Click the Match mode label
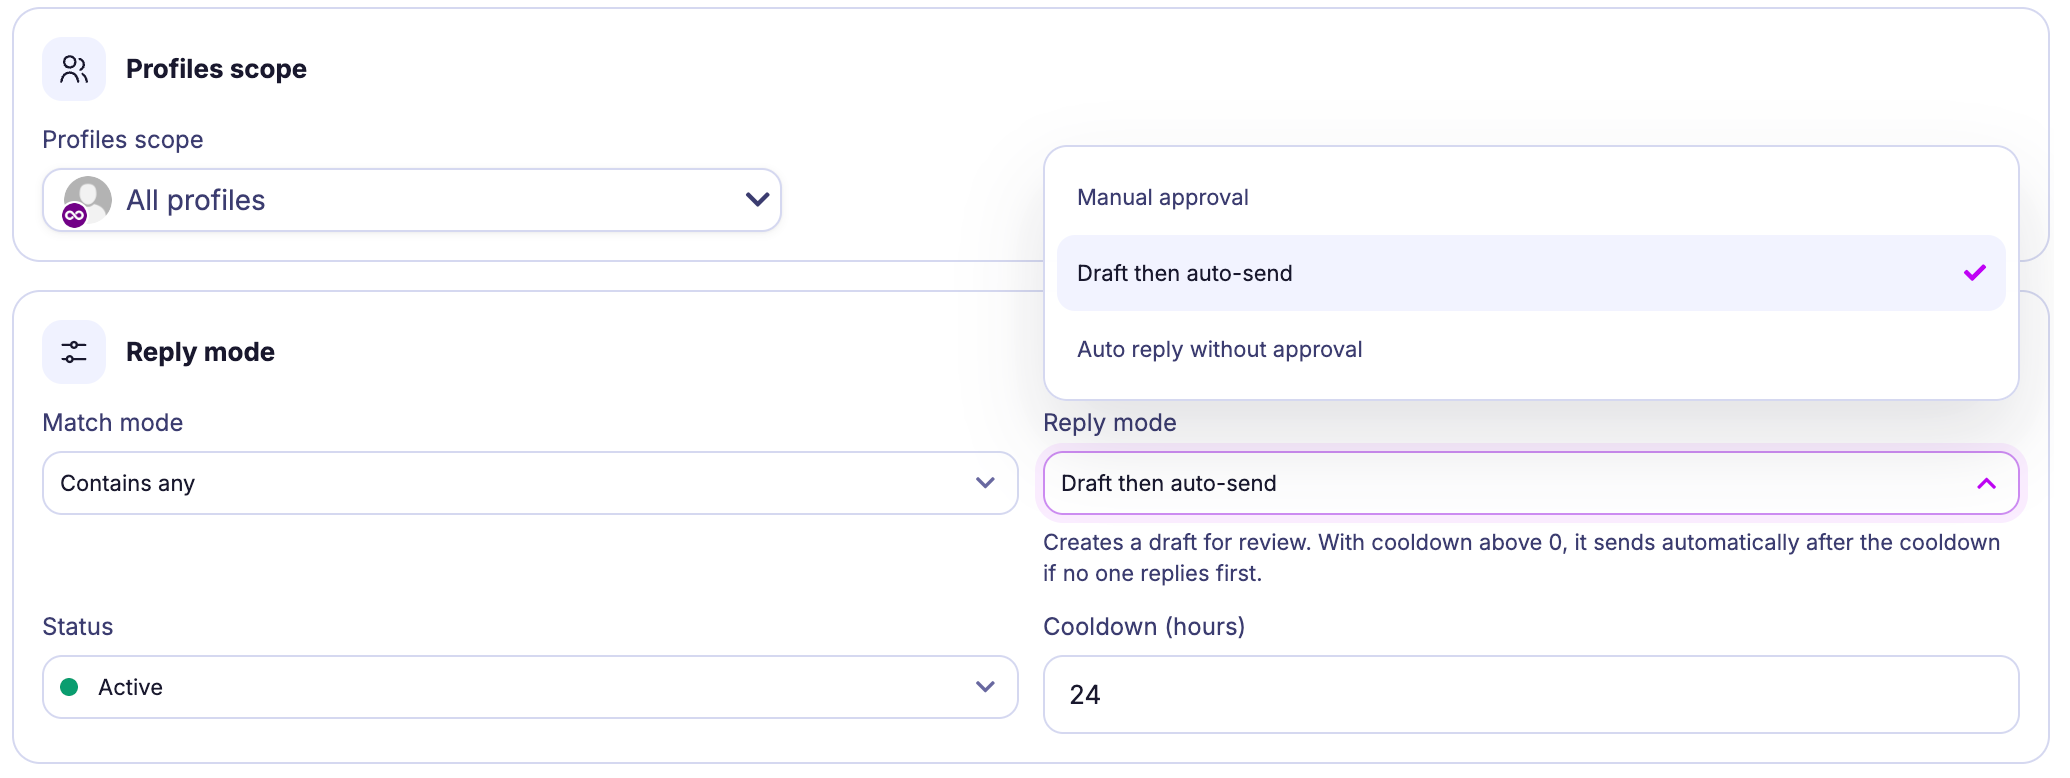 coord(112,423)
